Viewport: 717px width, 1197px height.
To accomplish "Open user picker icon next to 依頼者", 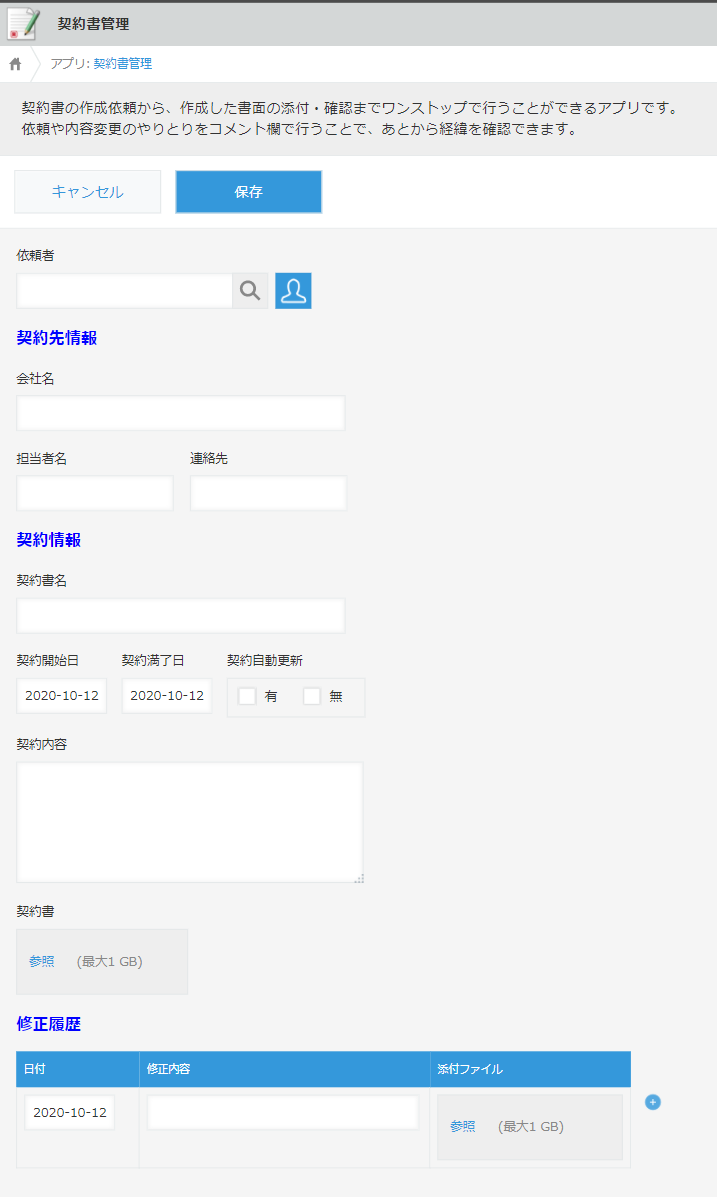I will click(x=293, y=291).
